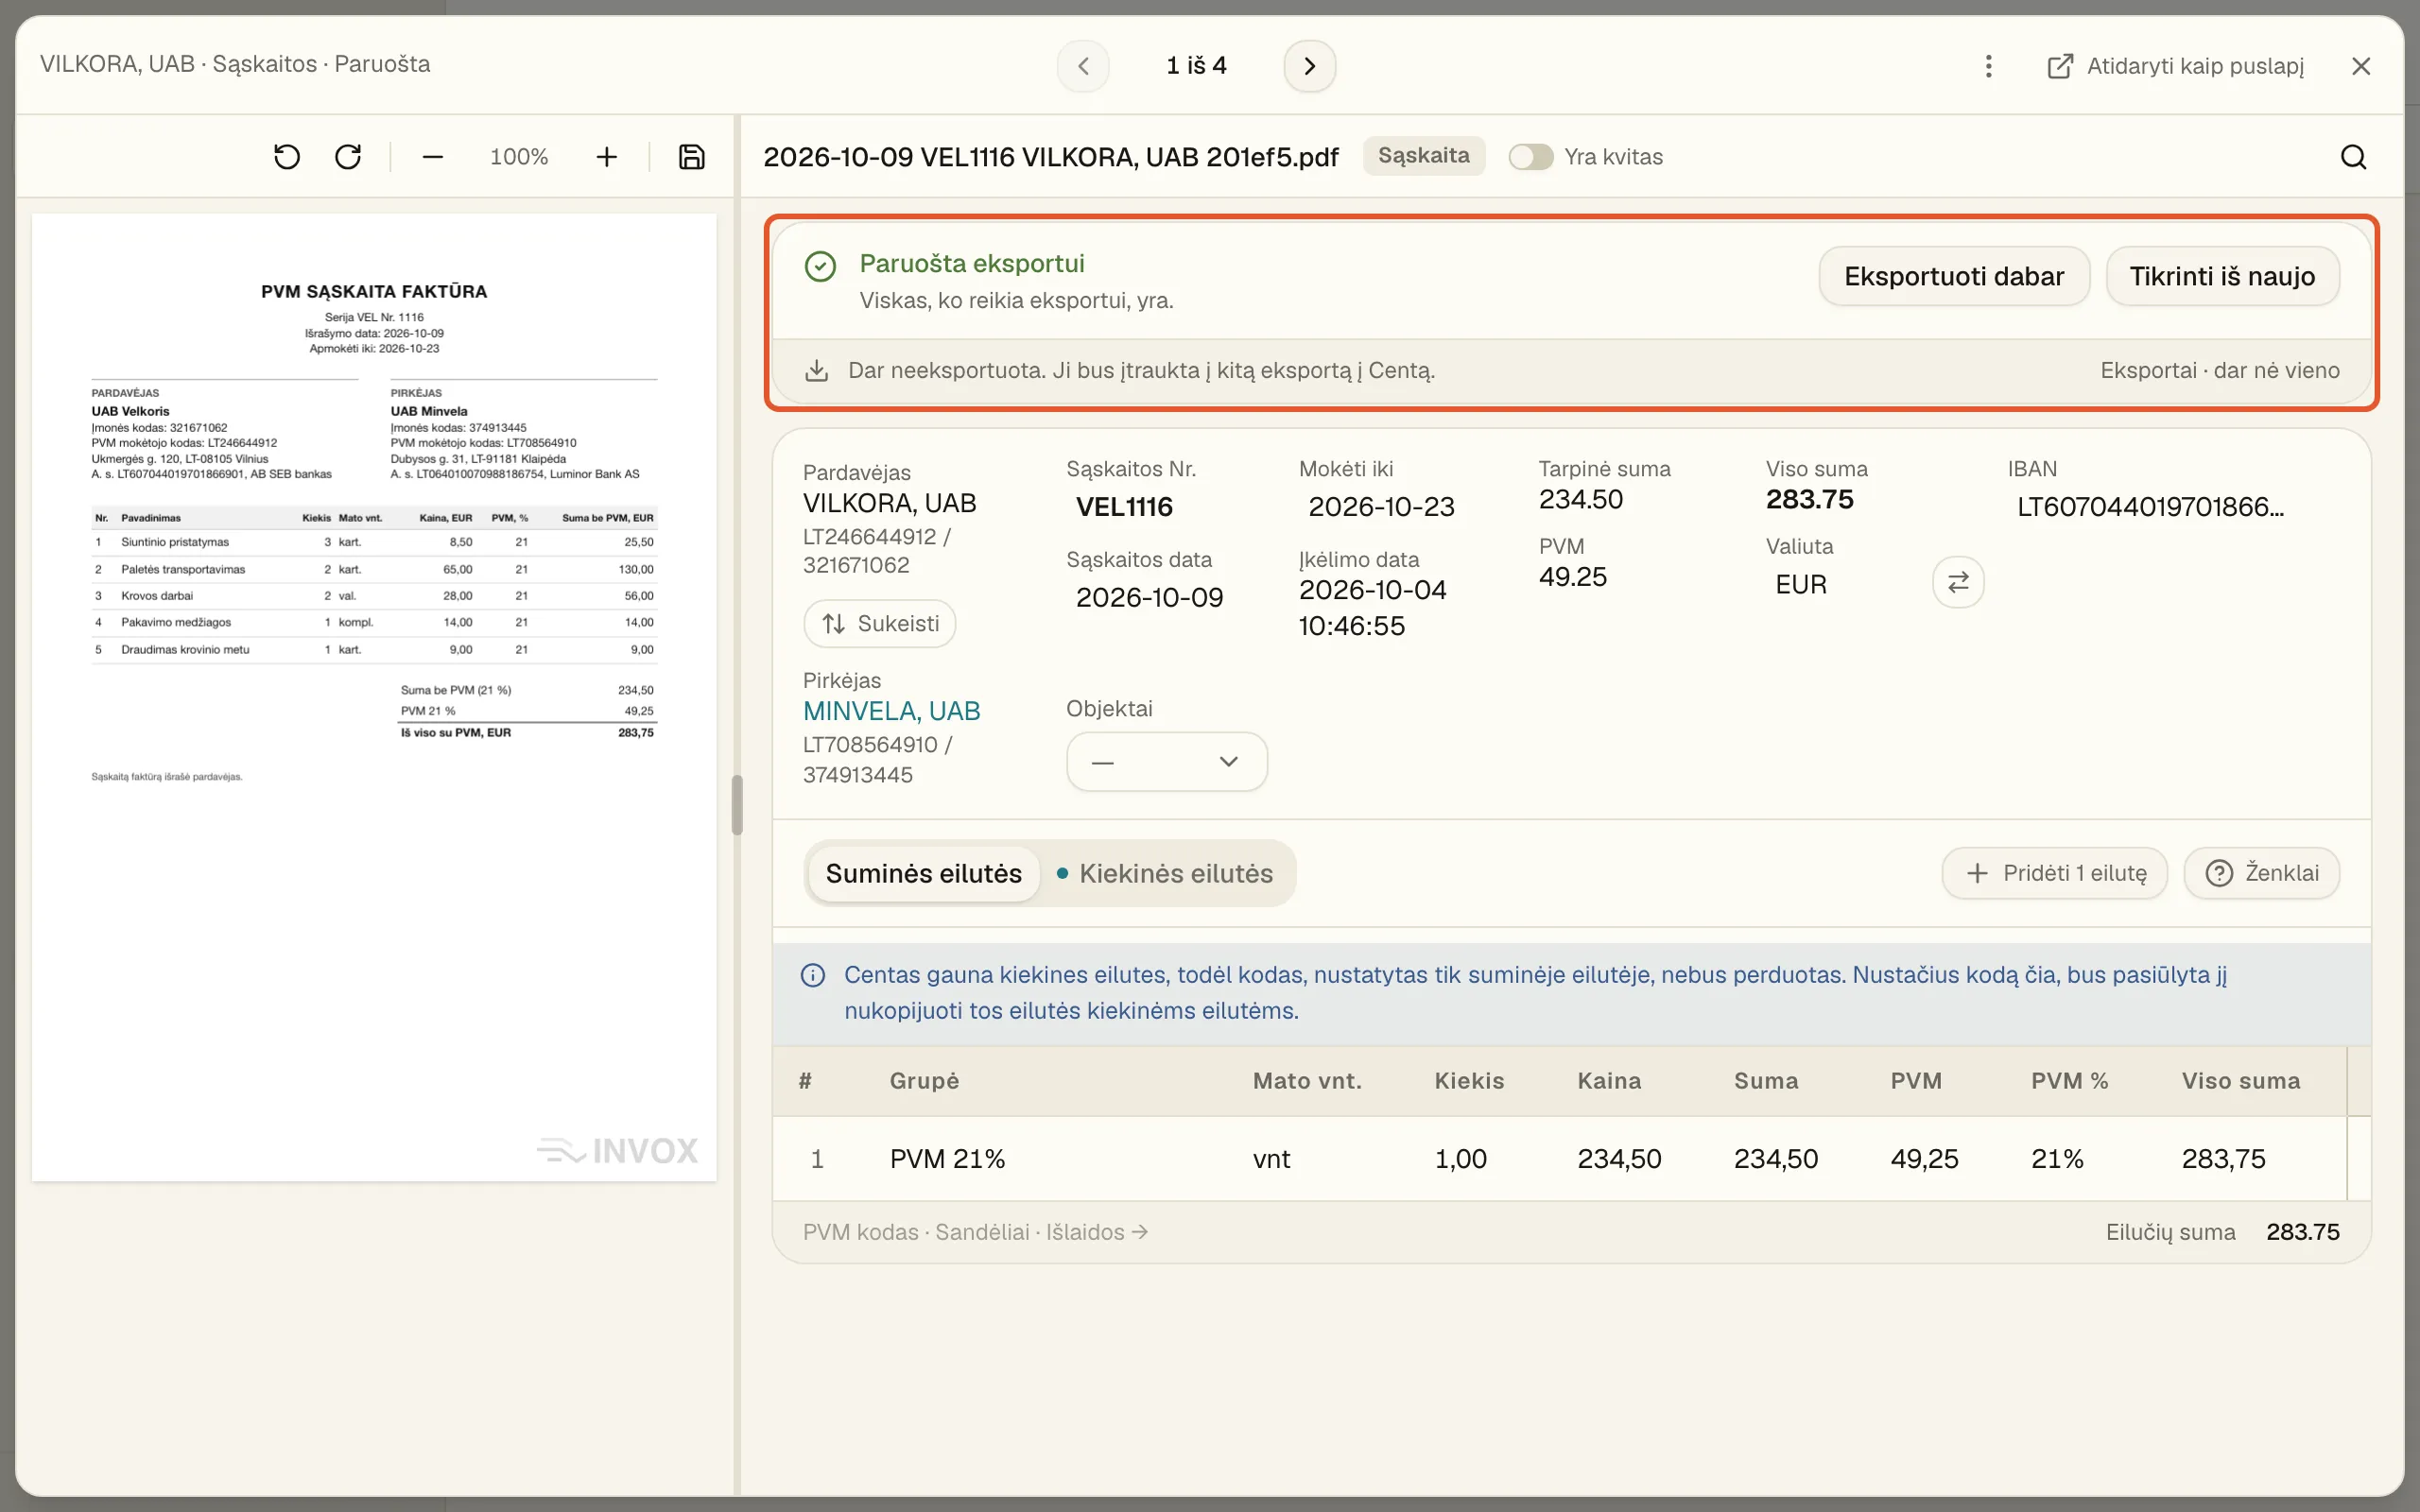Screen dimensions: 2420x1512
Task: Toggle the Yra kvitas switch
Action: [x=1530, y=157]
